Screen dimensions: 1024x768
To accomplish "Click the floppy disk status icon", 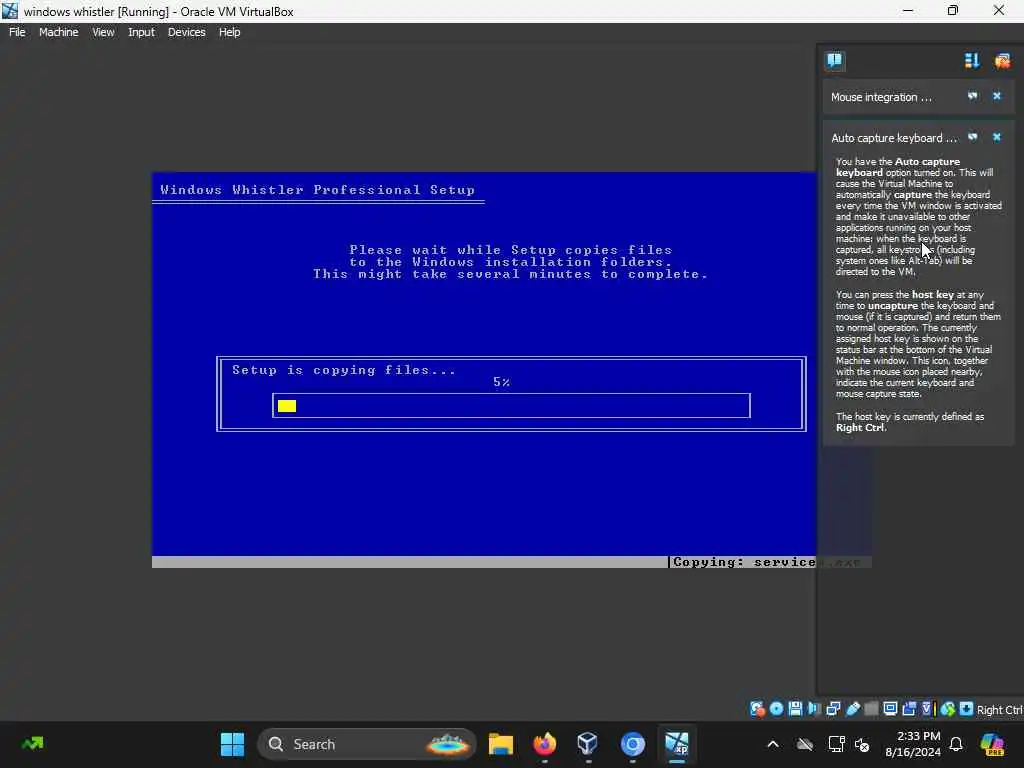I will (795, 709).
